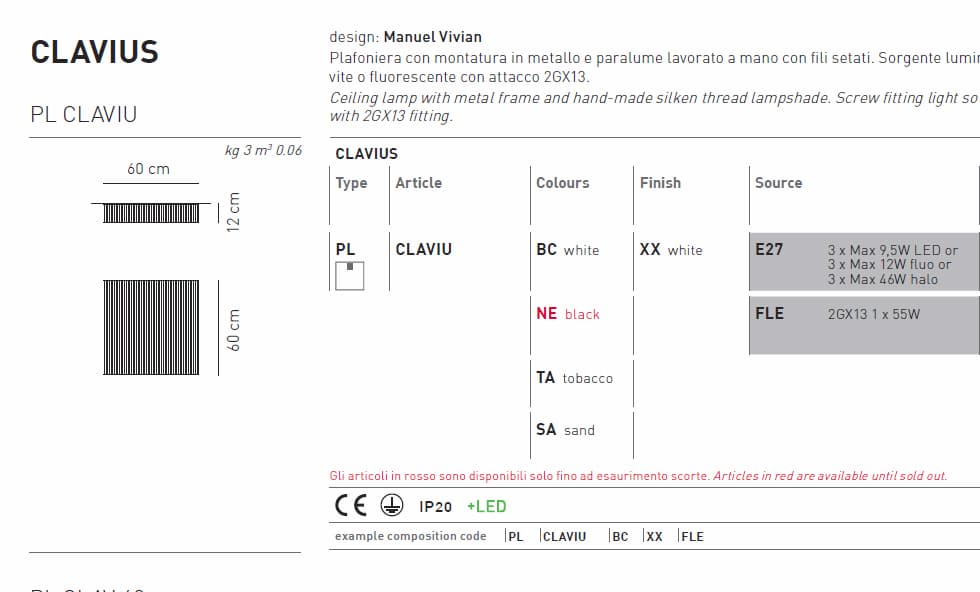Click the top-view square lamp drawing
980x592 pixels.
coord(152,328)
